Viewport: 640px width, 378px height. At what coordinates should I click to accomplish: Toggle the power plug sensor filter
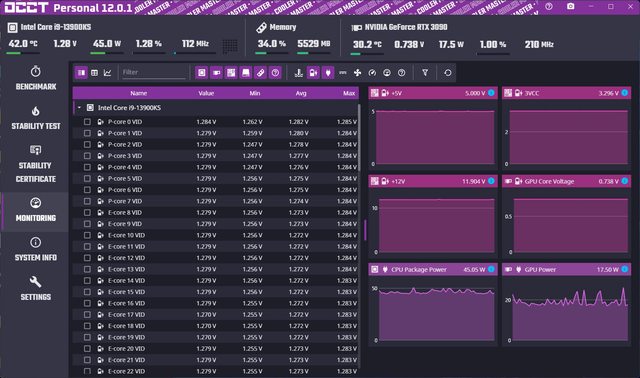click(328, 73)
